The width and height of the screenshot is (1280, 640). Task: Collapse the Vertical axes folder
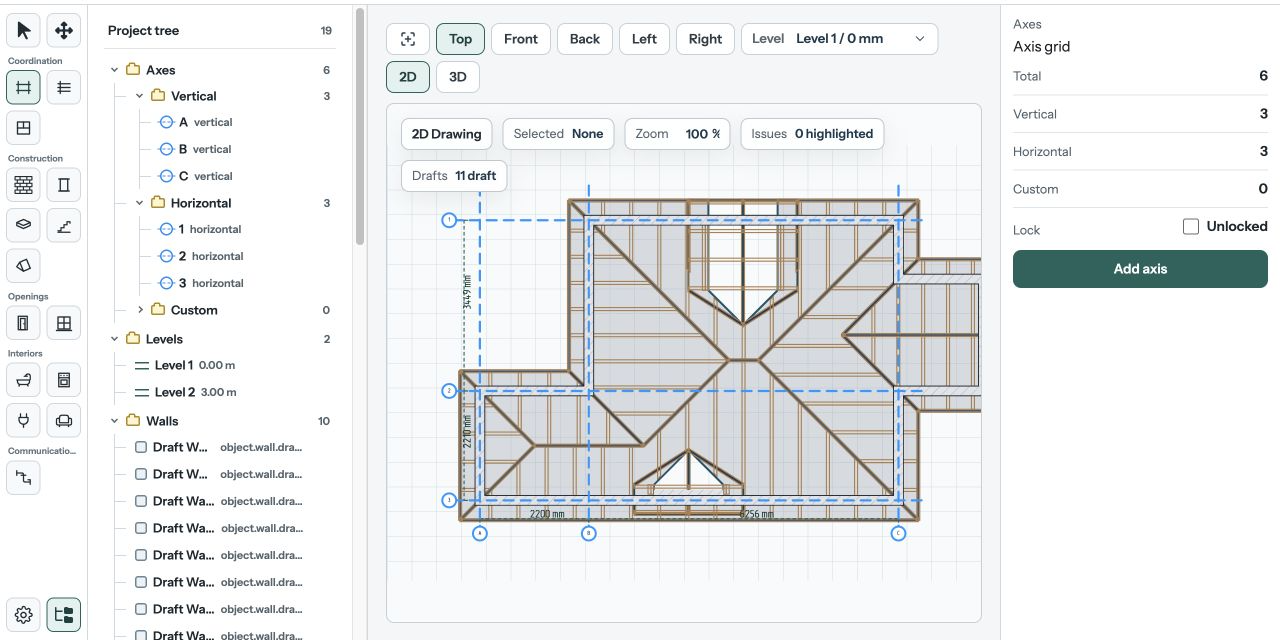point(139,96)
